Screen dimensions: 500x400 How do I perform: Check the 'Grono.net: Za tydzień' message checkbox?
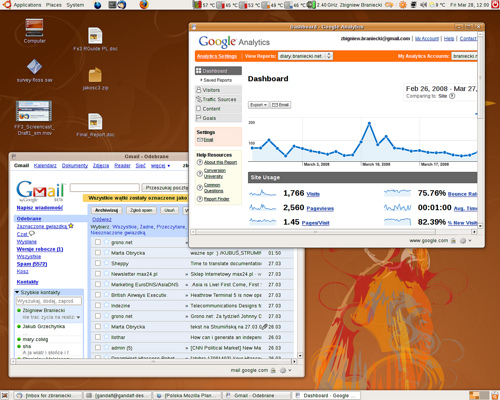tap(98, 316)
